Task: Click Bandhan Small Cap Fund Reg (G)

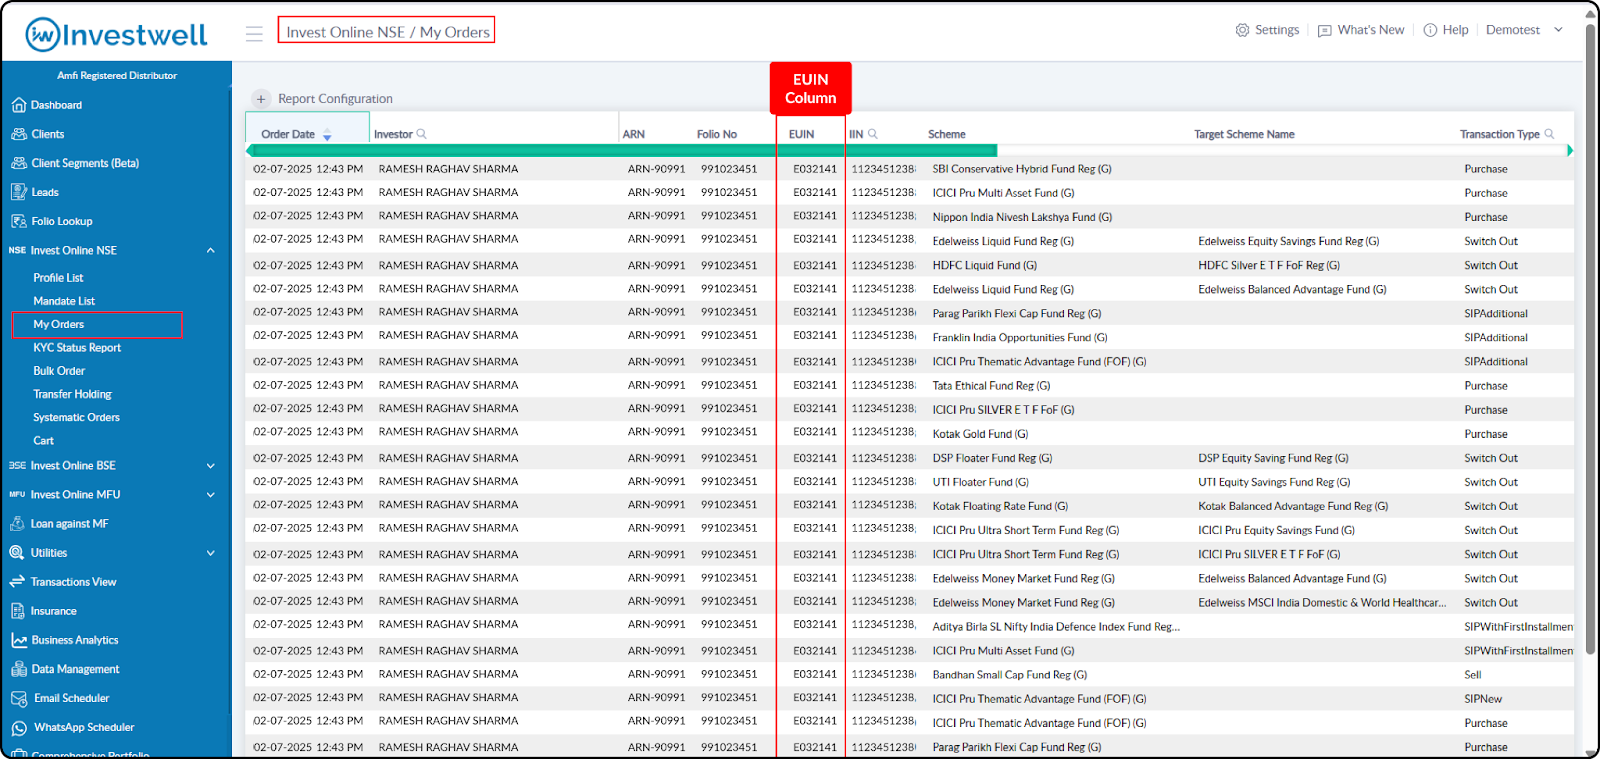Action: [x=1010, y=675]
